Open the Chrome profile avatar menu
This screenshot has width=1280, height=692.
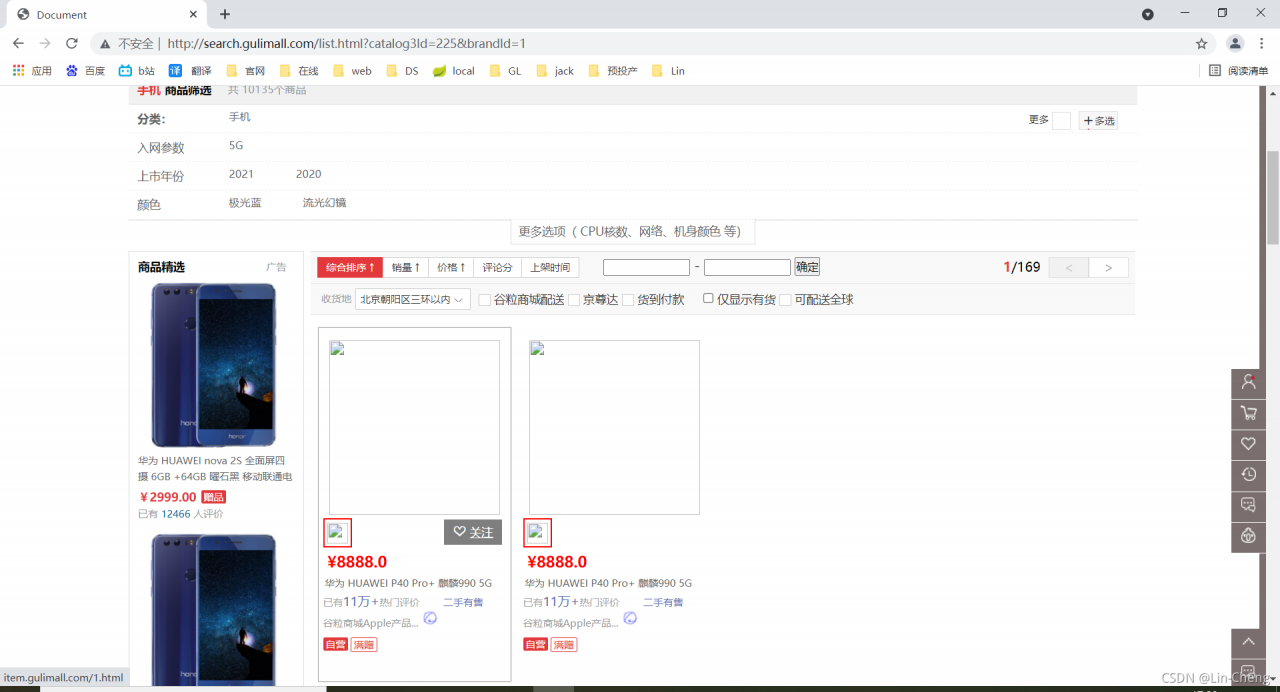point(1235,43)
